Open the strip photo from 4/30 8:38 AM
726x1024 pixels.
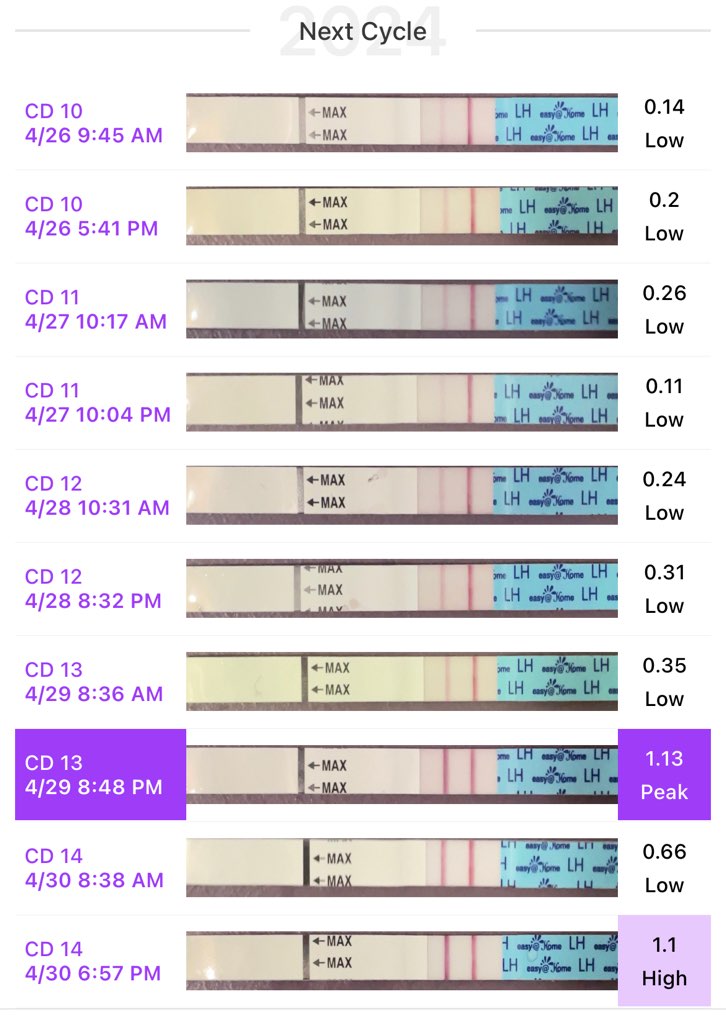401,868
